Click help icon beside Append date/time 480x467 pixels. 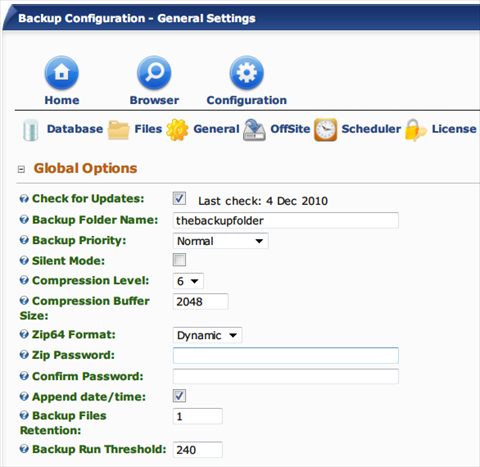[24, 397]
